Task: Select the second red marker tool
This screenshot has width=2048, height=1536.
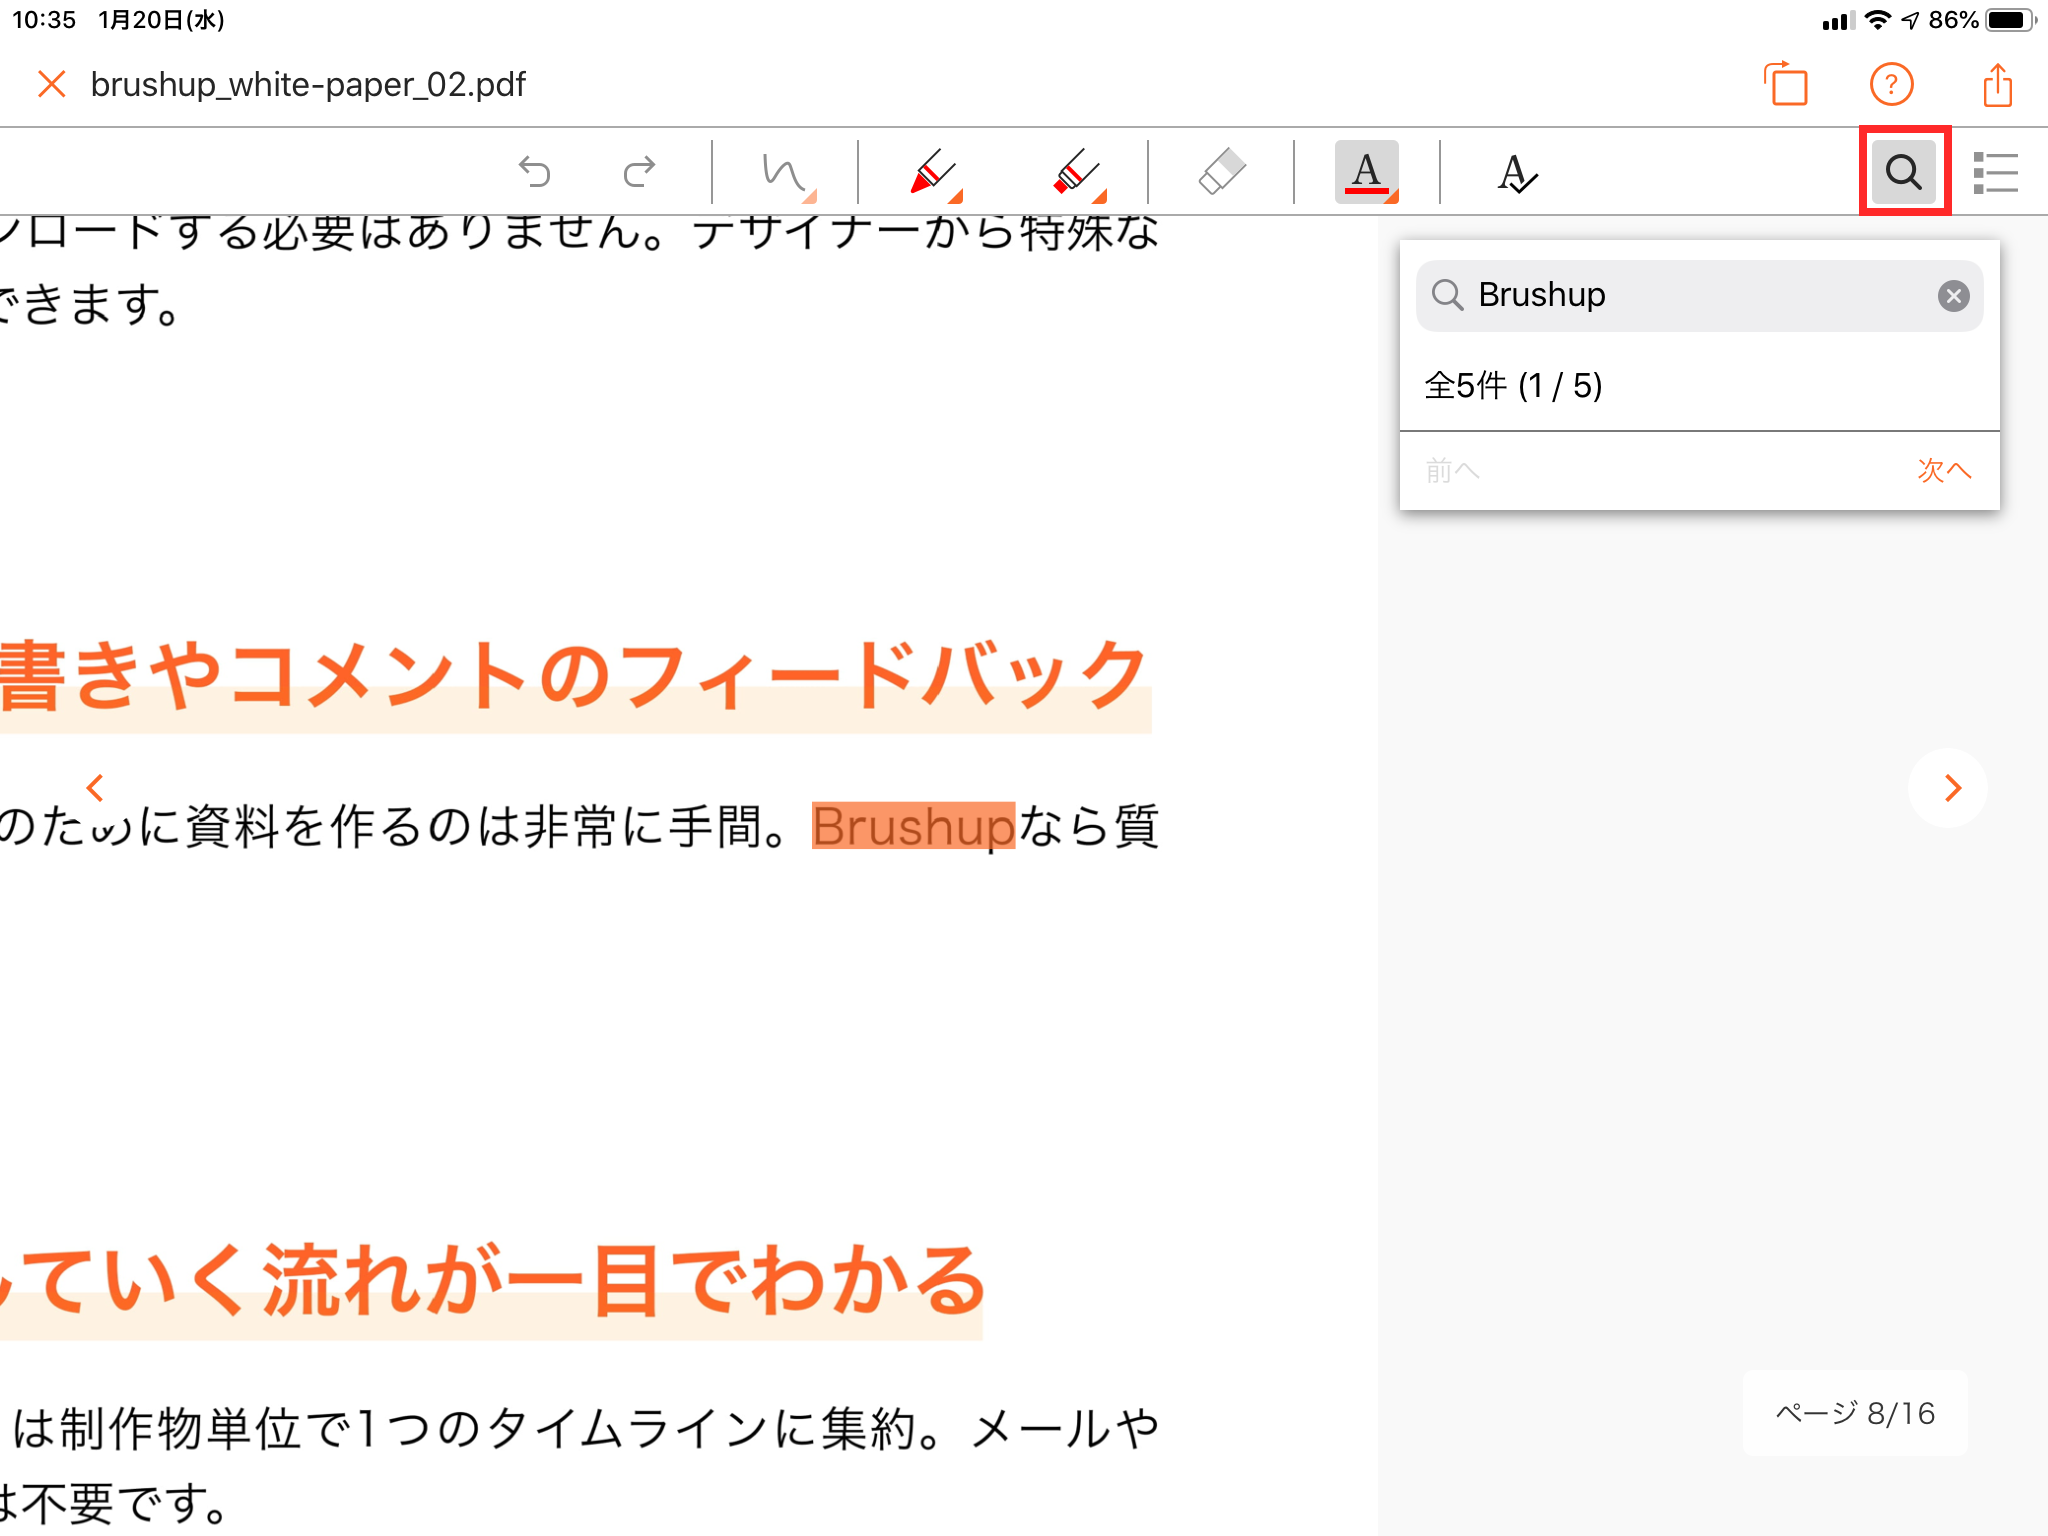Action: [1078, 172]
